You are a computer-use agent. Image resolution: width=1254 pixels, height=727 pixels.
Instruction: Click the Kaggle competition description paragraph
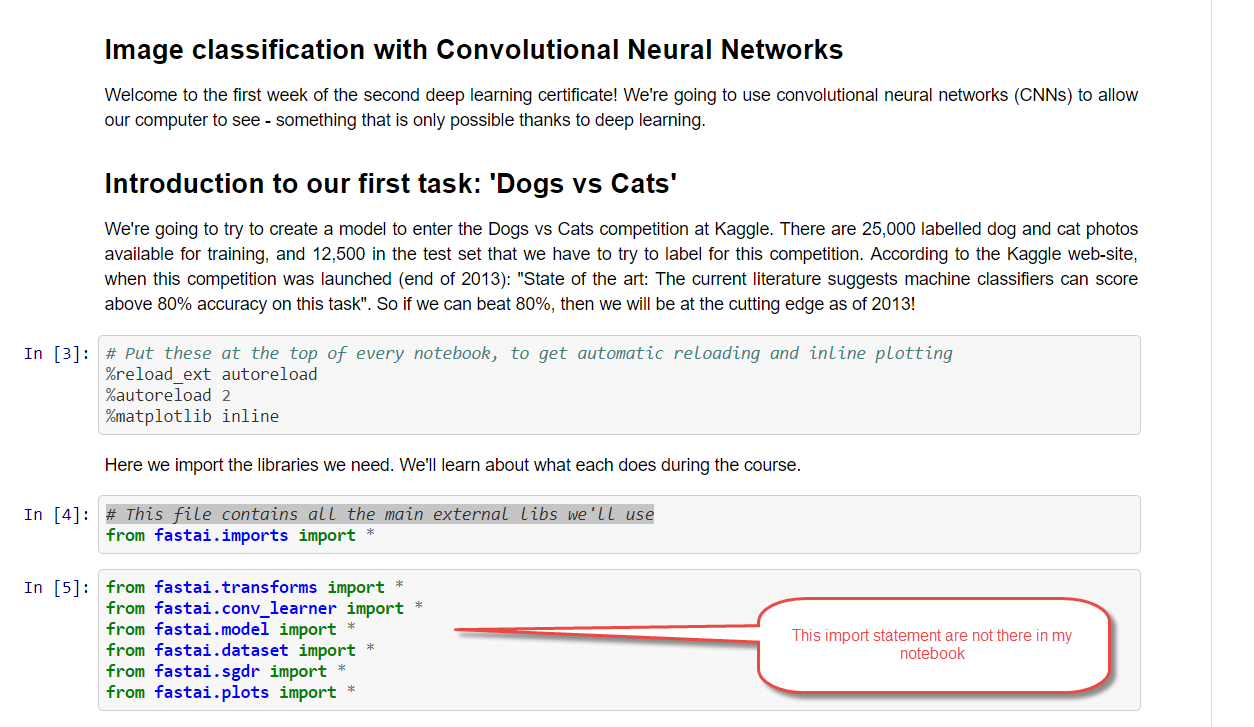[x=620, y=266]
